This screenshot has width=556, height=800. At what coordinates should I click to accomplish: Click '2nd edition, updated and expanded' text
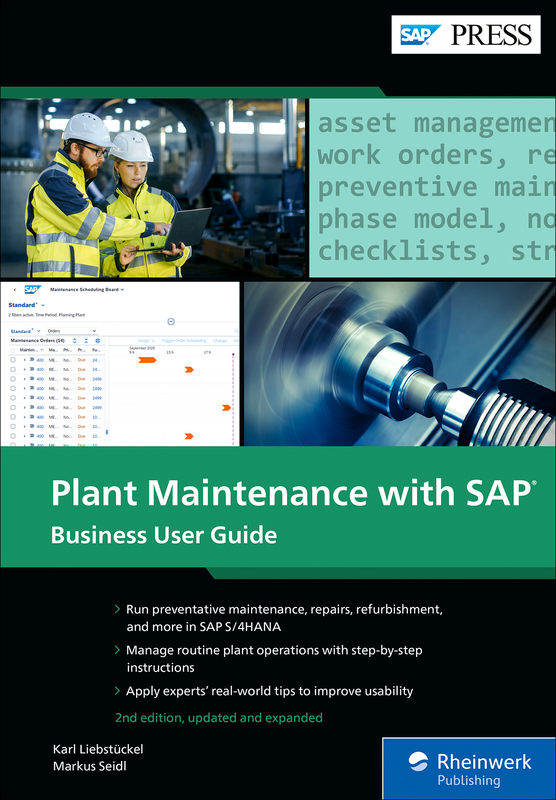click(x=218, y=717)
